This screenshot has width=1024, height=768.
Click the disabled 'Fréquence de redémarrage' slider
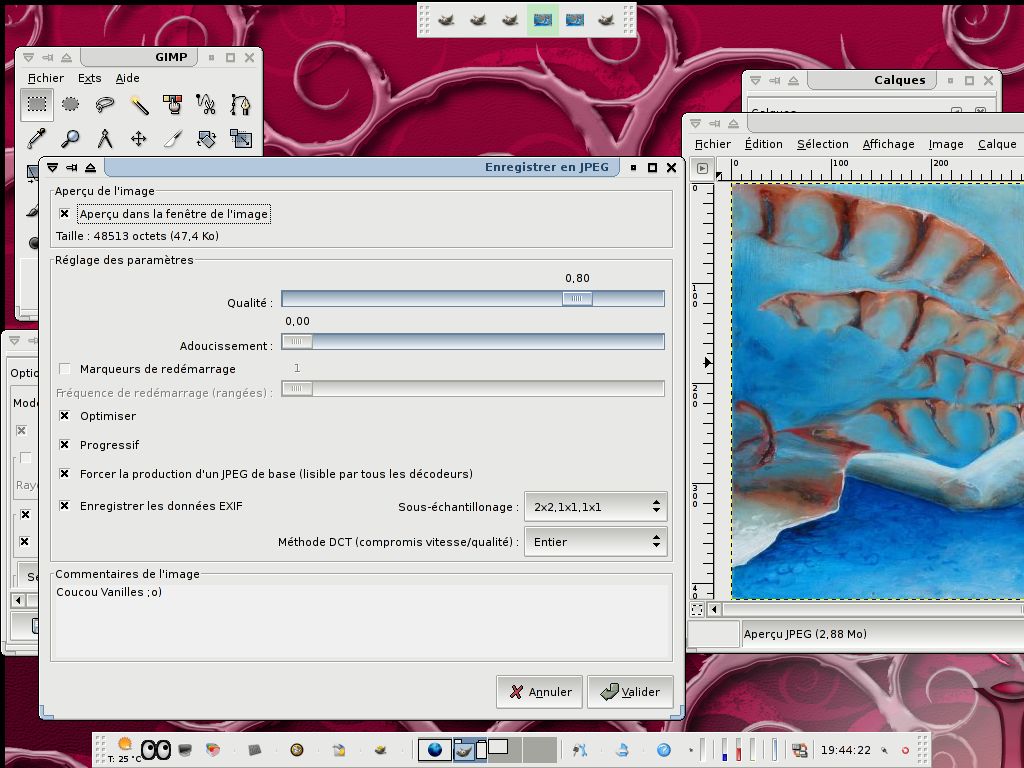[473, 389]
